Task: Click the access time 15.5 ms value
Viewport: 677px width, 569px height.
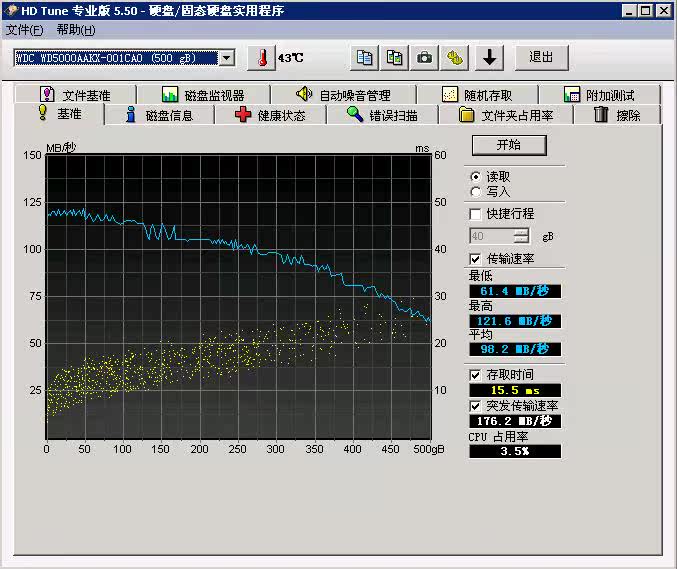Action: (x=515, y=390)
